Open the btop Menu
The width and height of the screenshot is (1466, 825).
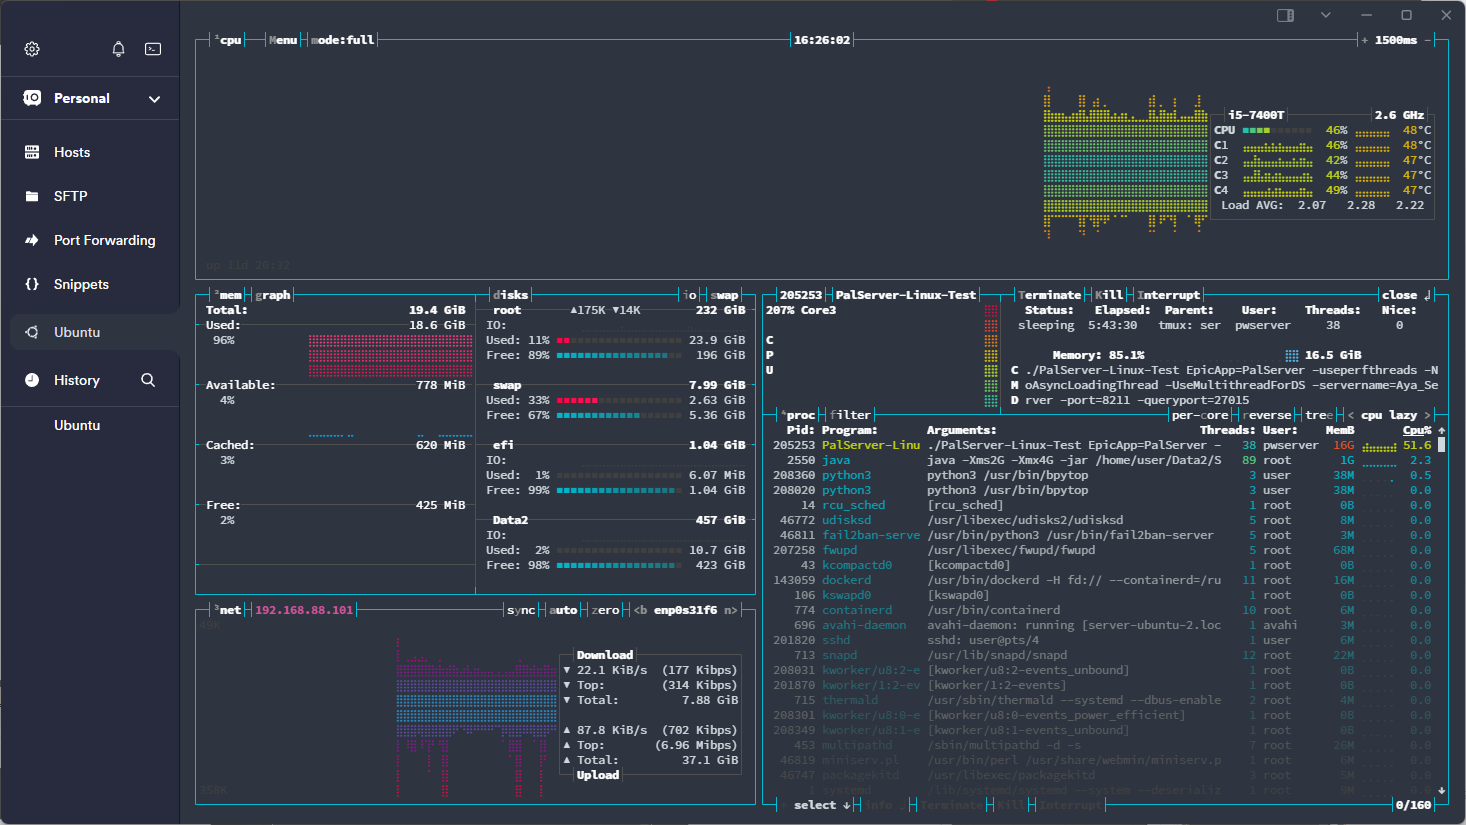(283, 40)
